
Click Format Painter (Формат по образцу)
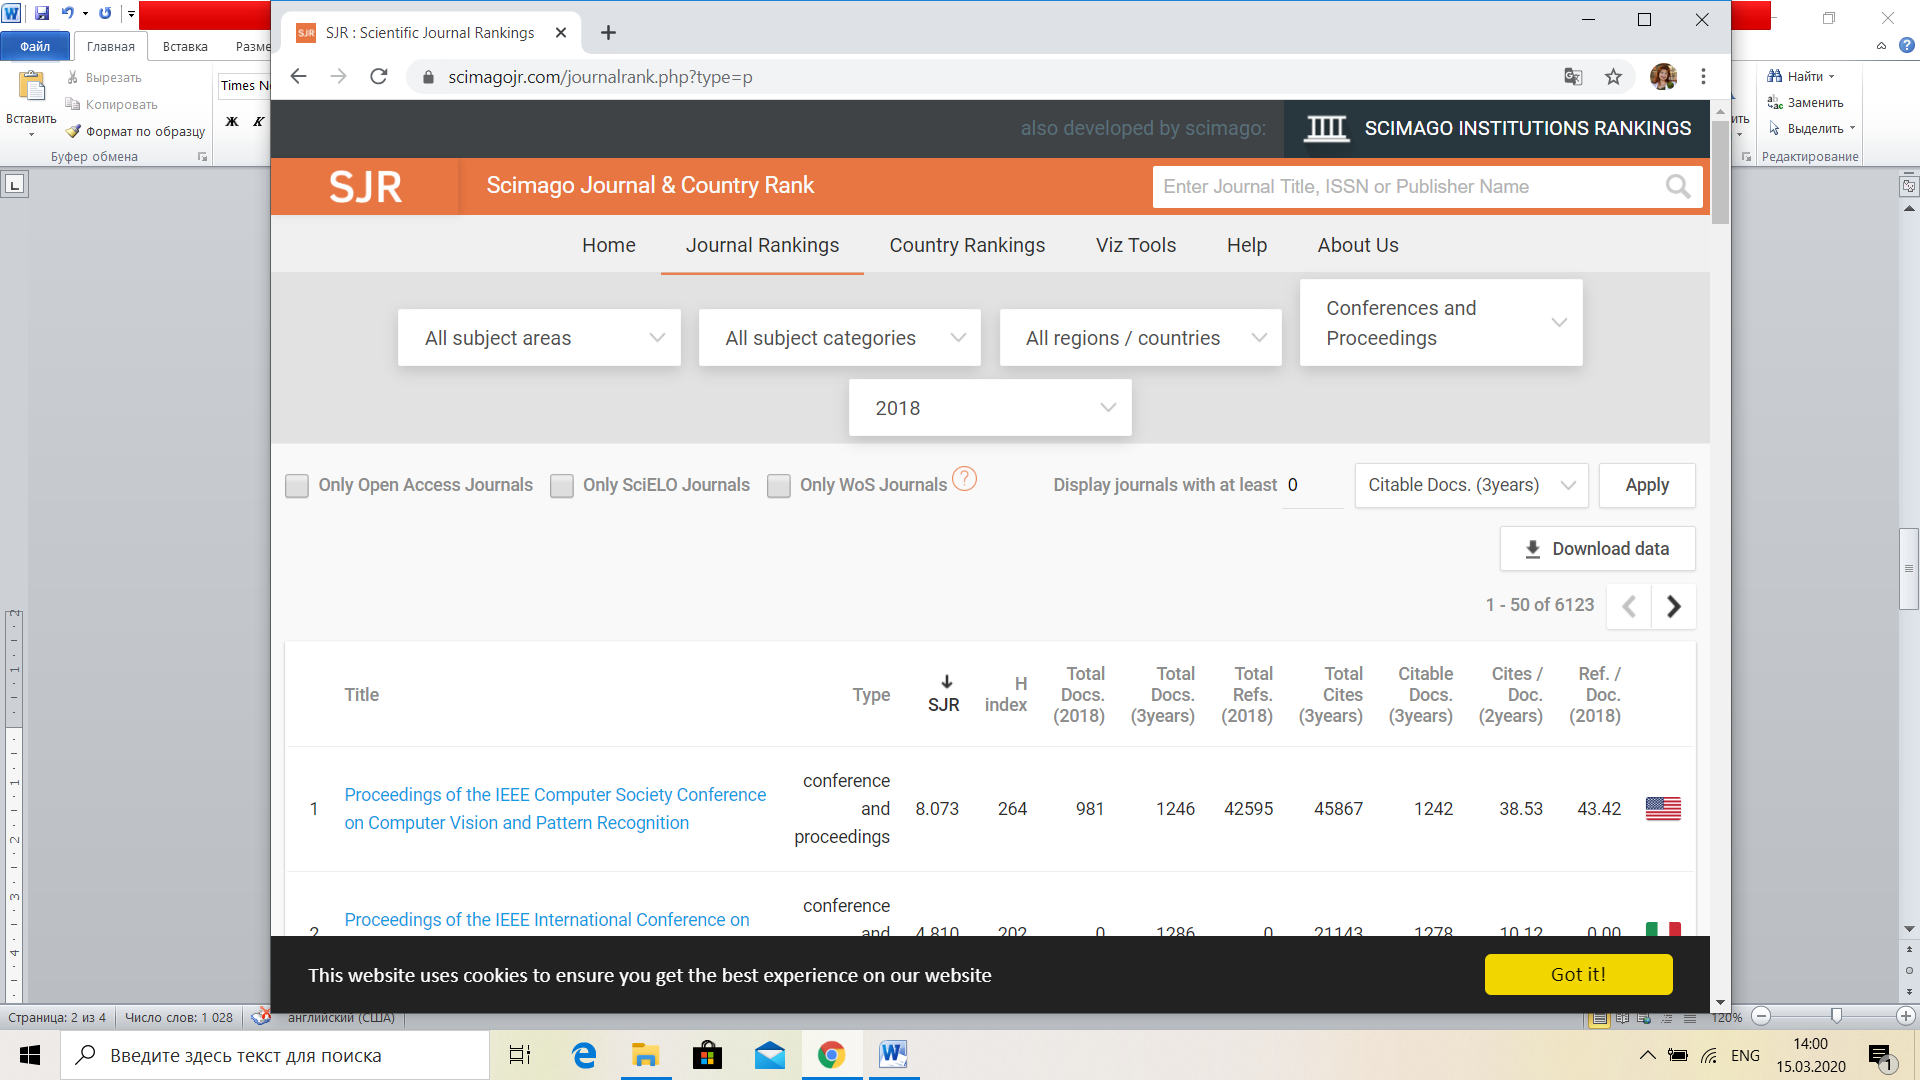(x=135, y=131)
